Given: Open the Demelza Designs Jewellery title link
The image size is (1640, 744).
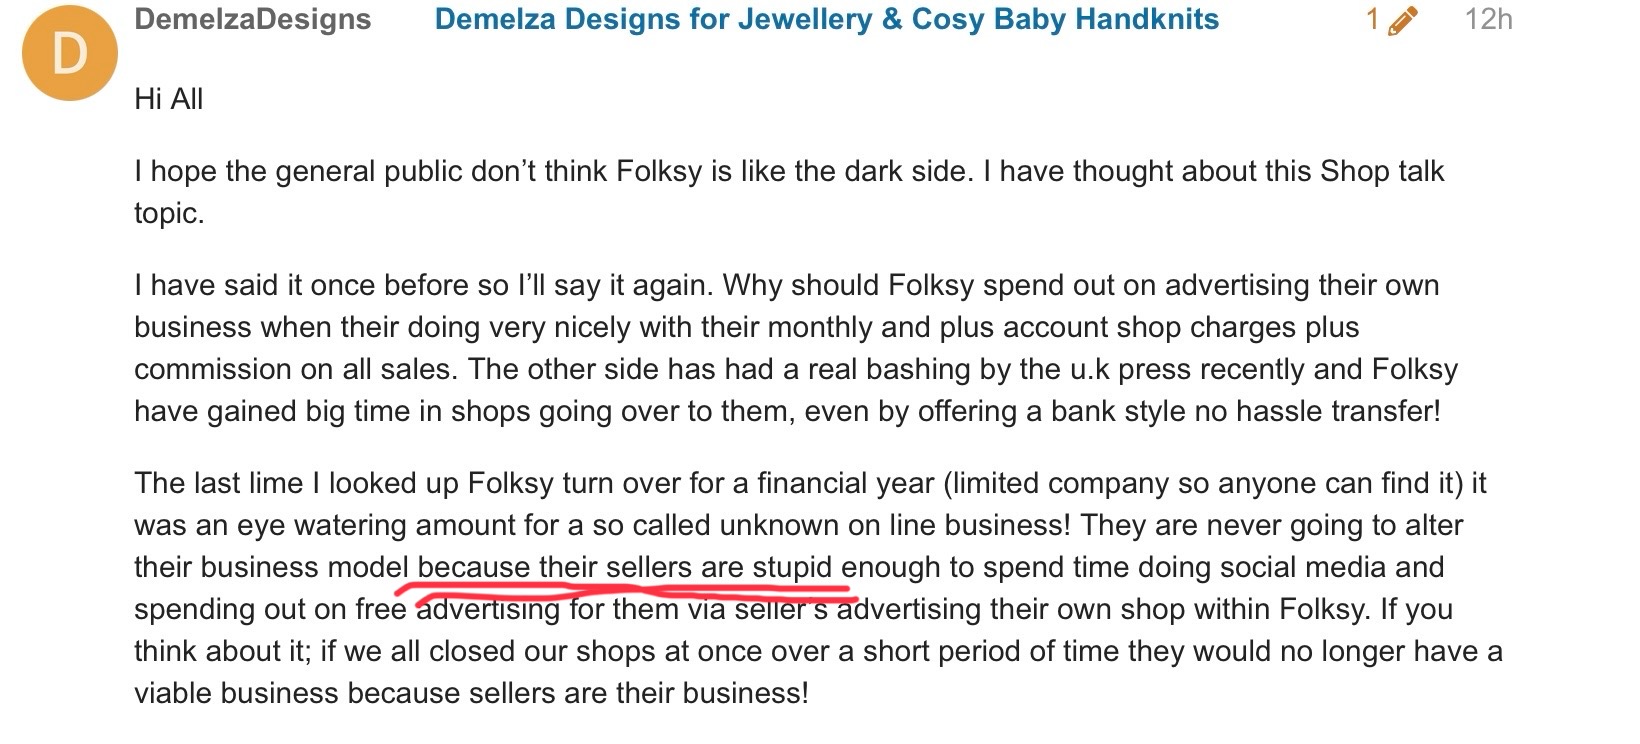Looking at the screenshot, I should pyautogui.click(x=826, y=20).
